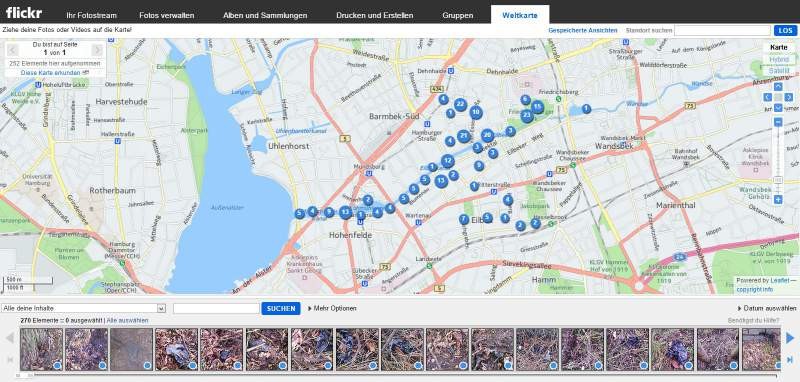Click next page arrow in page box
The width and height of the screenshot is (800, 382).
(x=97, y=50)
